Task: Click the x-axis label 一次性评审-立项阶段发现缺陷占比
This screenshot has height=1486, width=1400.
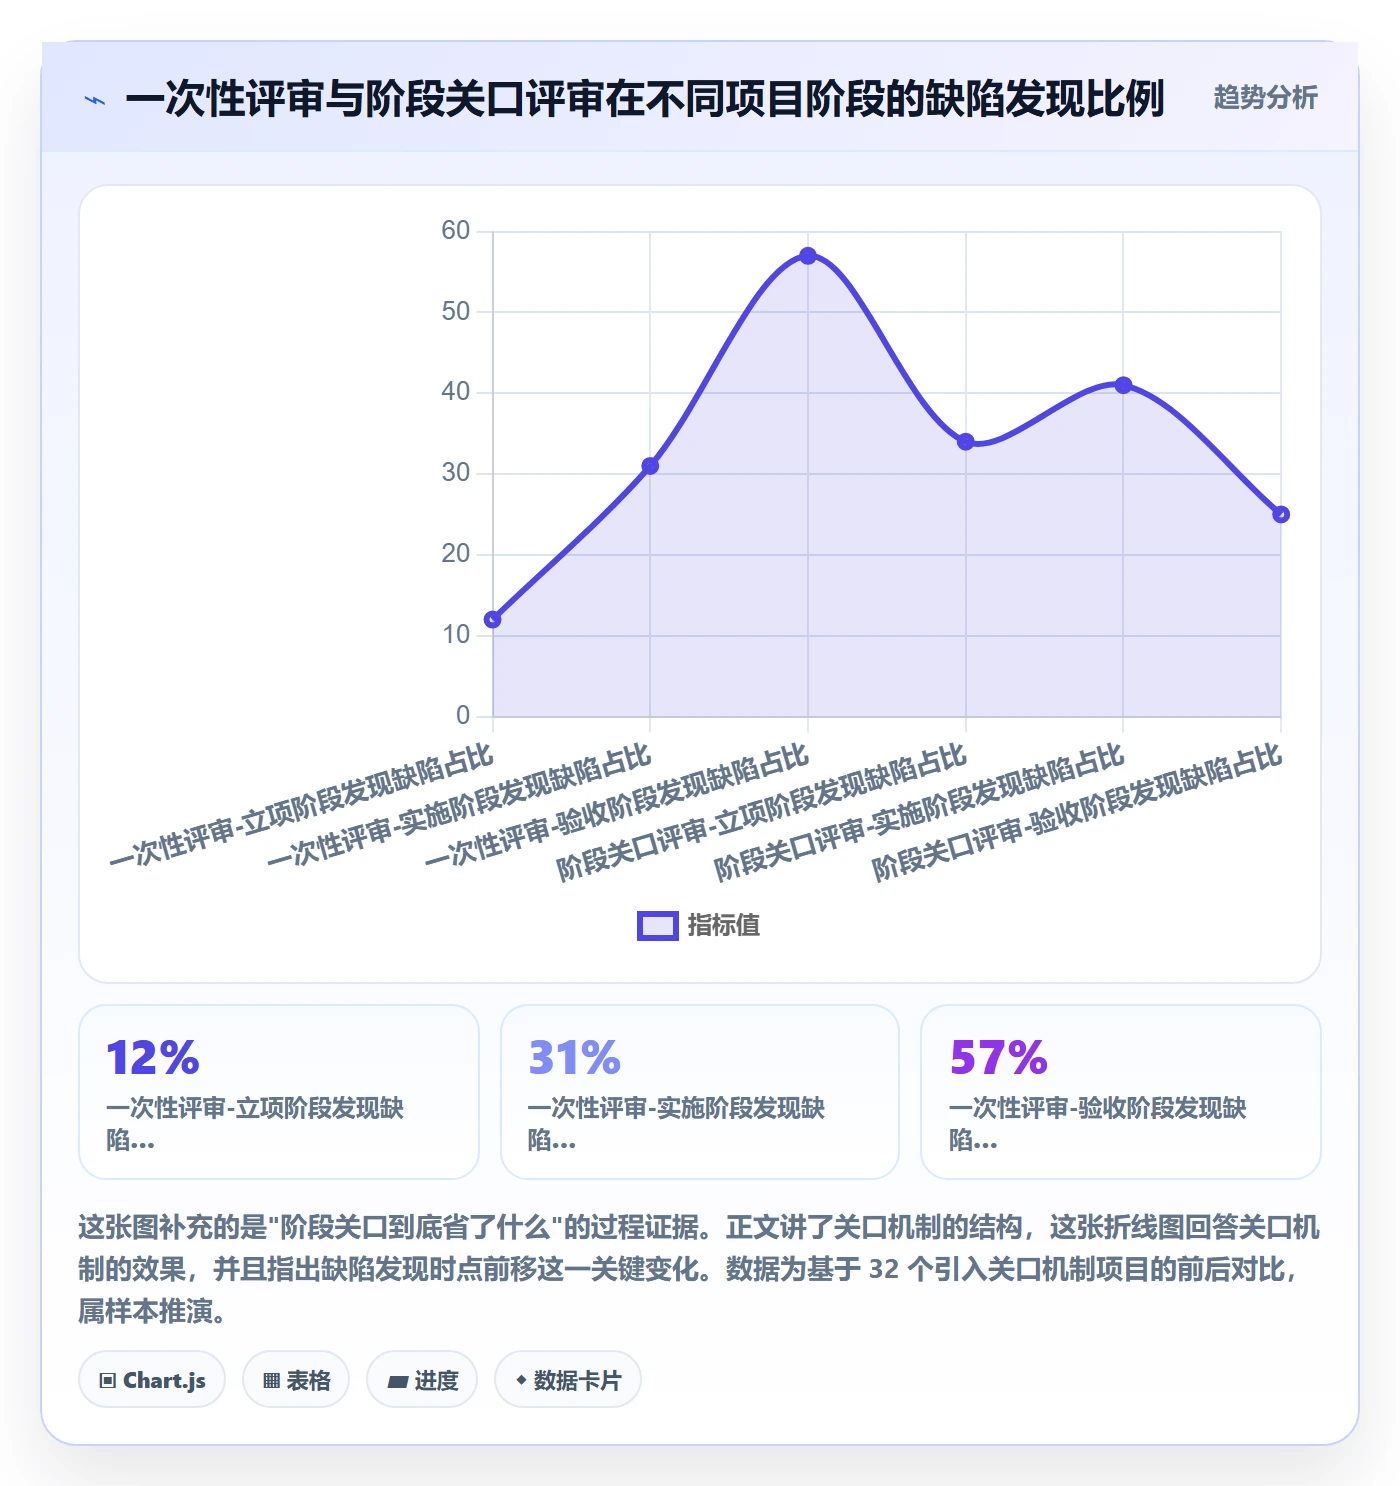Action: coord(302,805)
